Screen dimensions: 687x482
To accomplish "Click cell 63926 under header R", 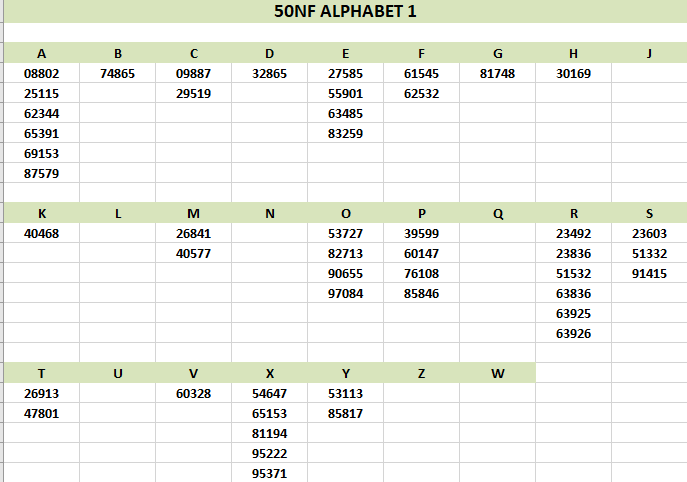I will 573,333.
